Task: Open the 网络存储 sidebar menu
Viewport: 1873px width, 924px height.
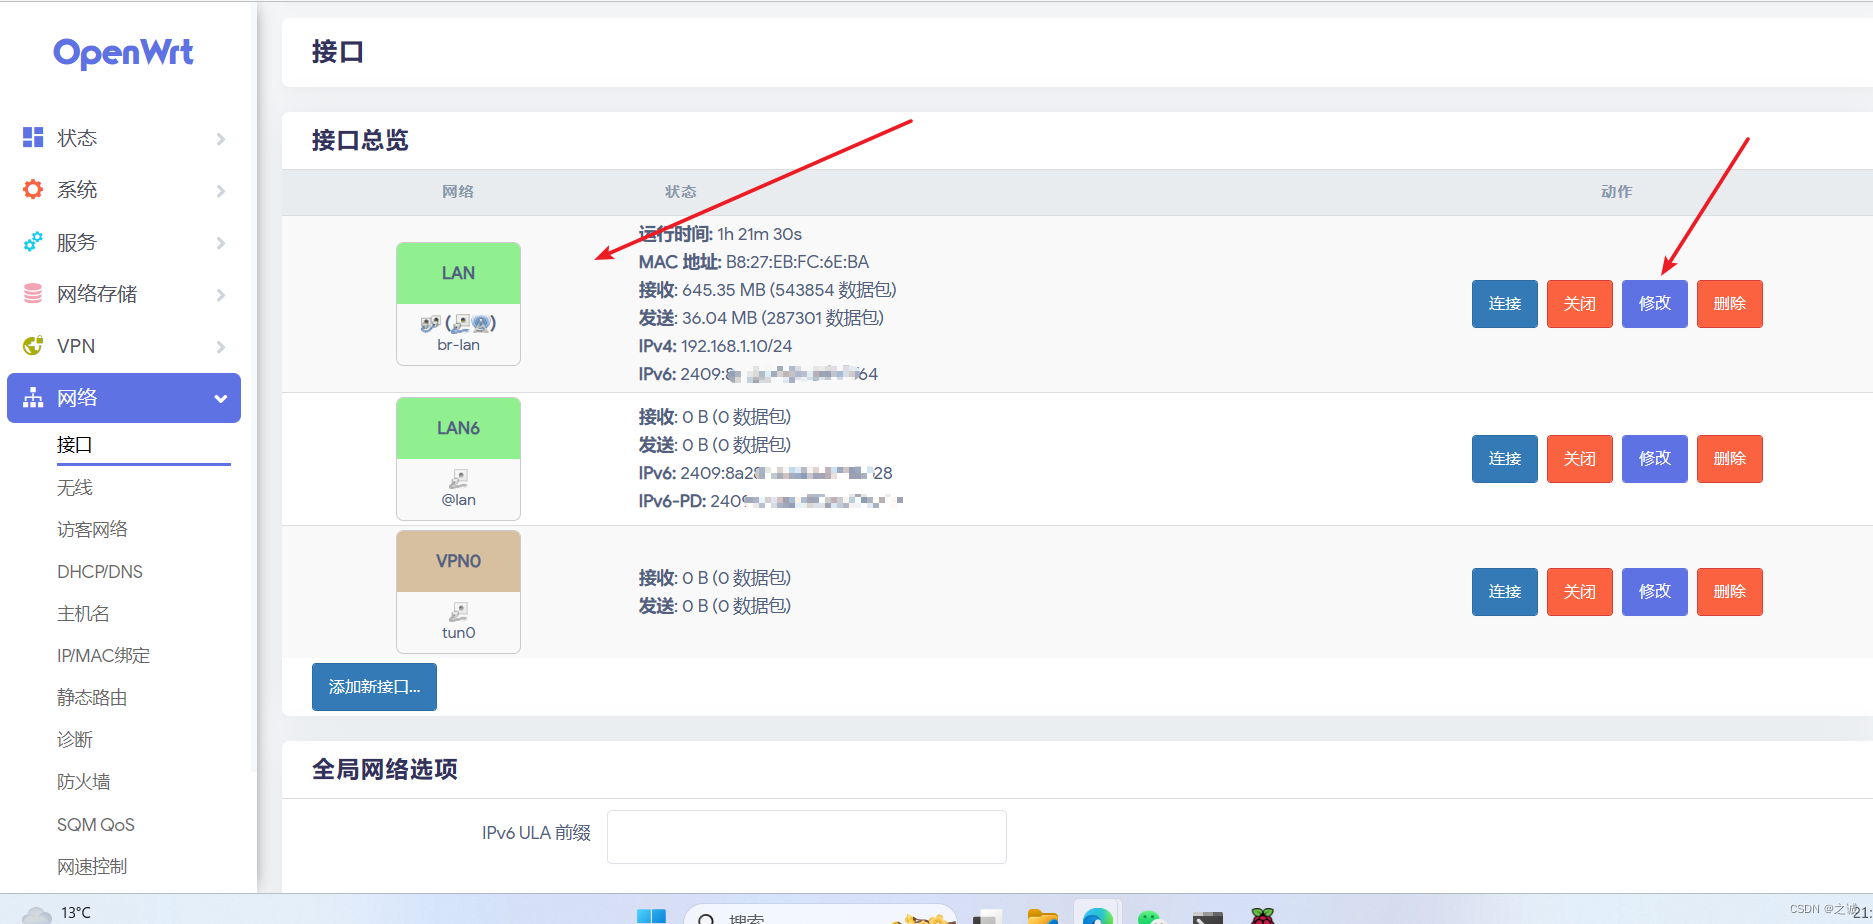Action: [124, 294]
